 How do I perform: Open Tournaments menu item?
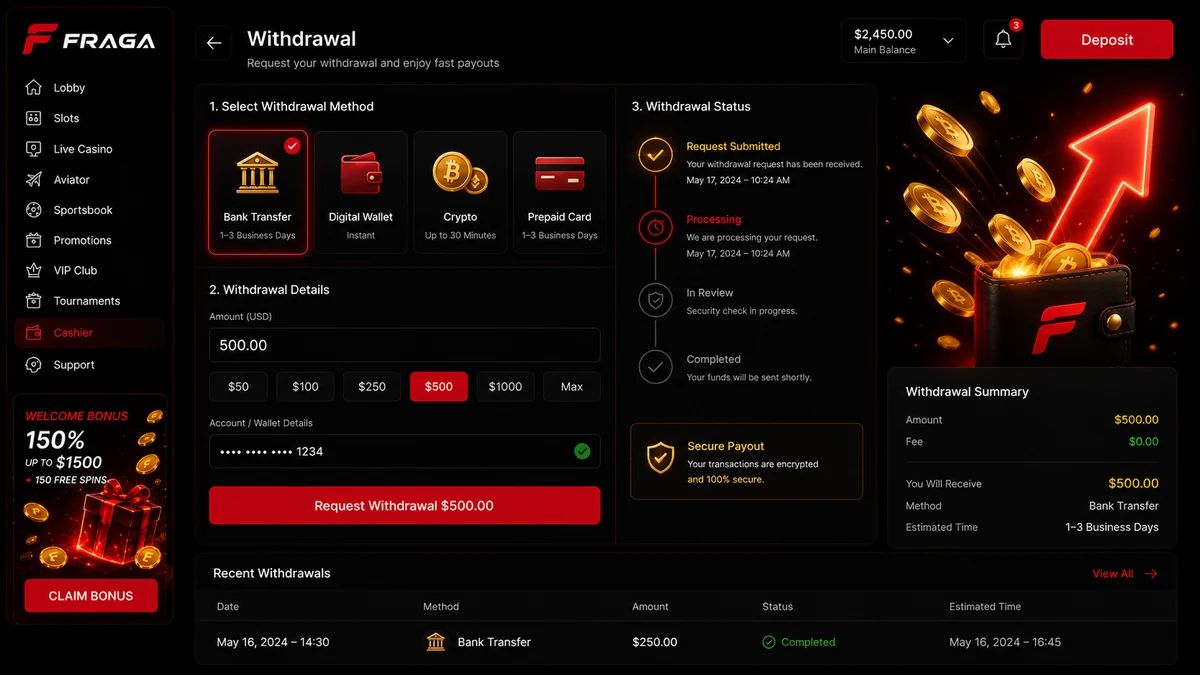(x=88, y=301)
